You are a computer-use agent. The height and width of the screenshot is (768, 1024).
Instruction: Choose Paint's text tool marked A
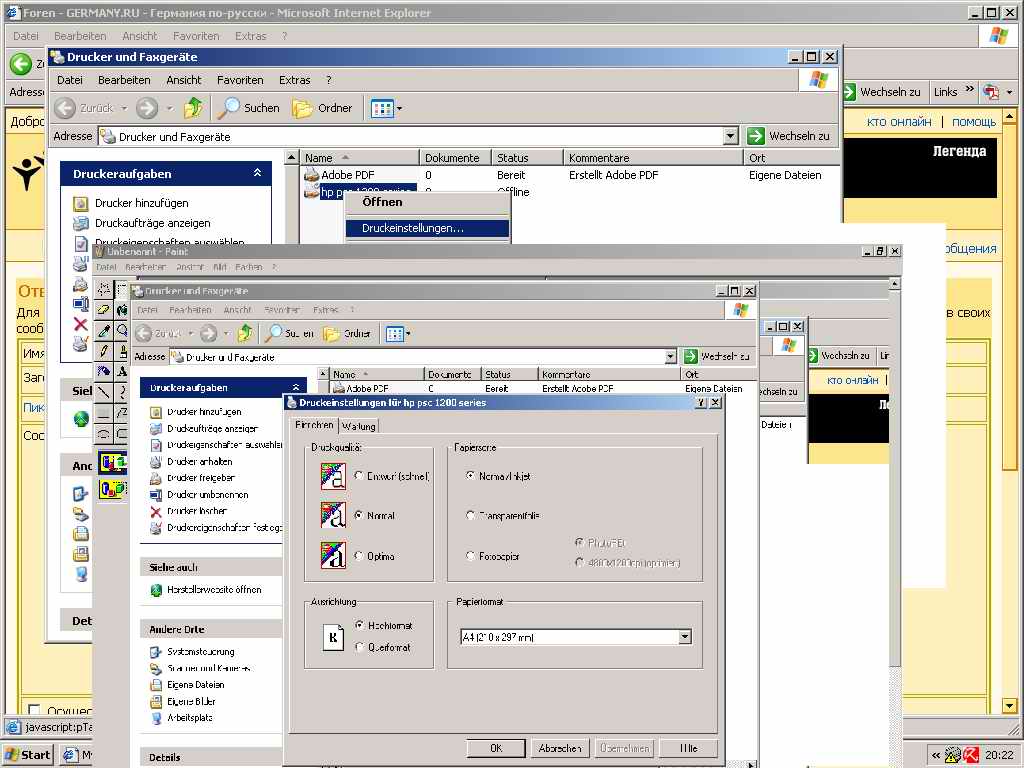[121, 372]
